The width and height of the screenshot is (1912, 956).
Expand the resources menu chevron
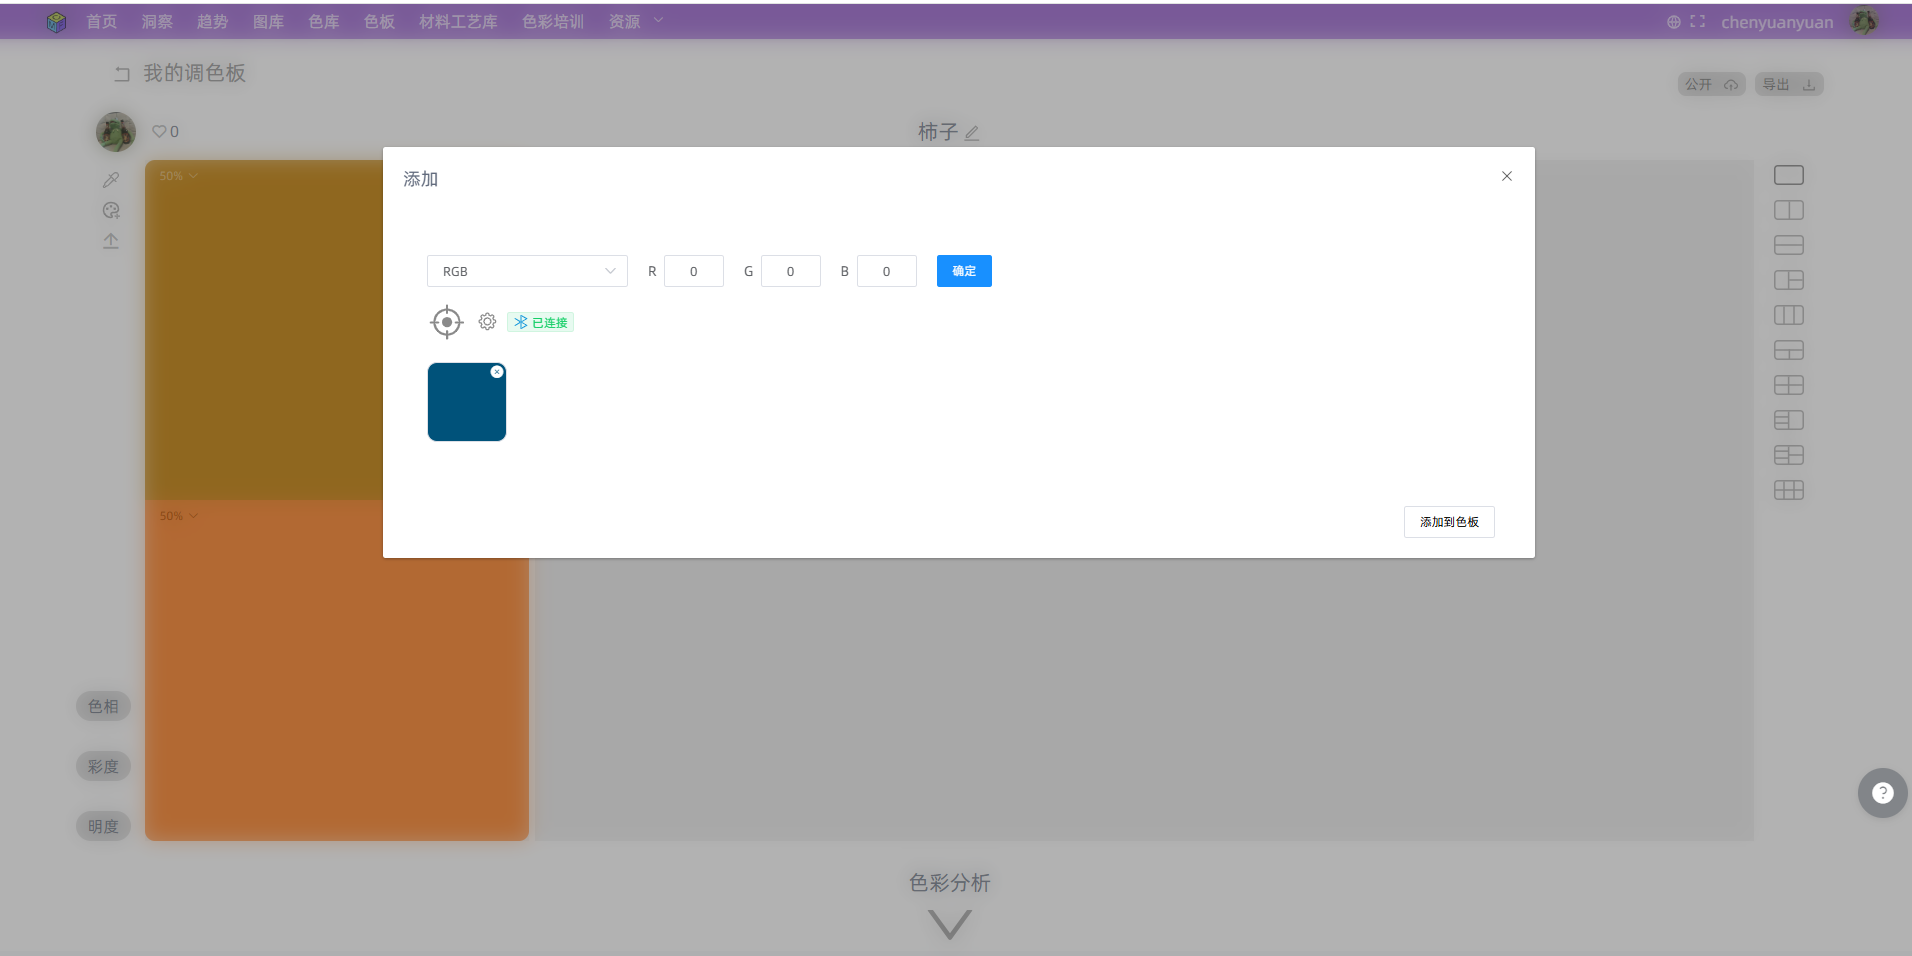[x=658, y=20]
